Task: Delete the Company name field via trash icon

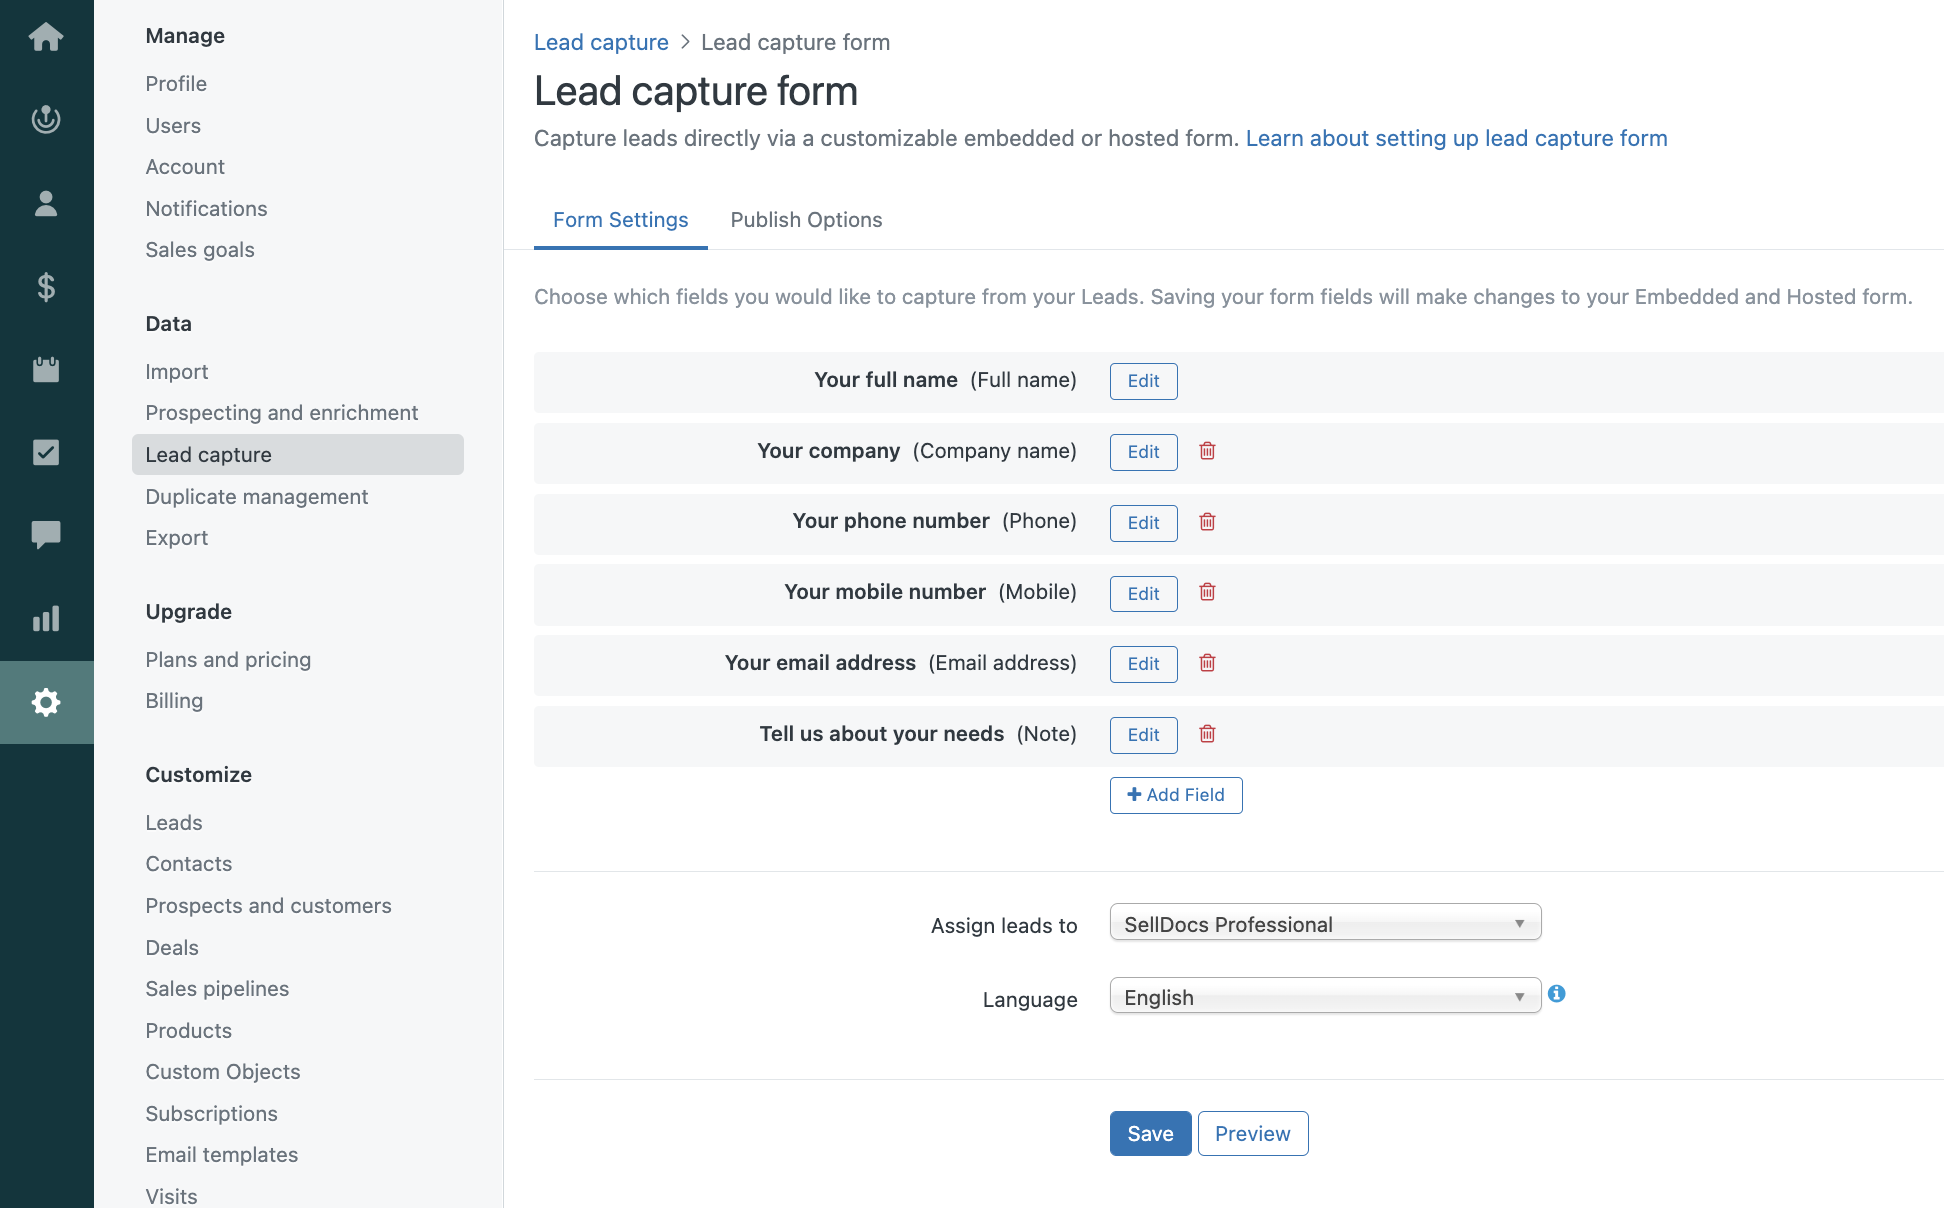Action: [x=1207, y=451]
